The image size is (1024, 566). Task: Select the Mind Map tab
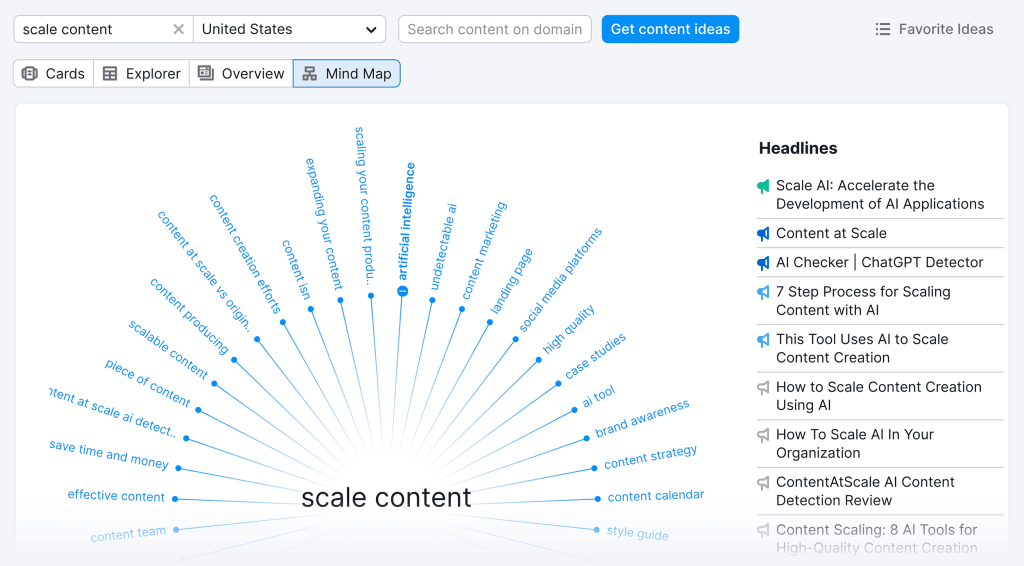point(347,73)
